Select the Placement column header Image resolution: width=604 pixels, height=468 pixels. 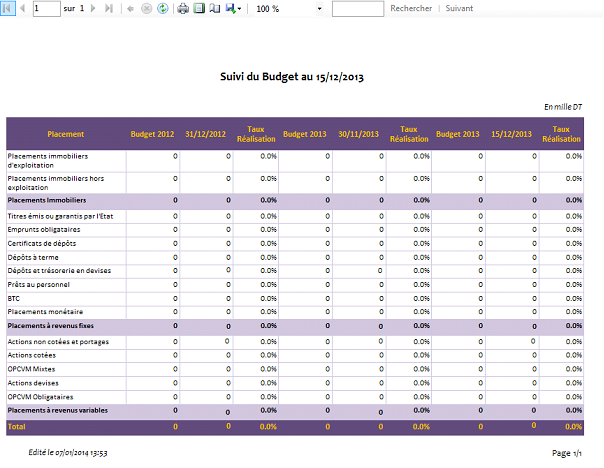(x=65, y=134)
